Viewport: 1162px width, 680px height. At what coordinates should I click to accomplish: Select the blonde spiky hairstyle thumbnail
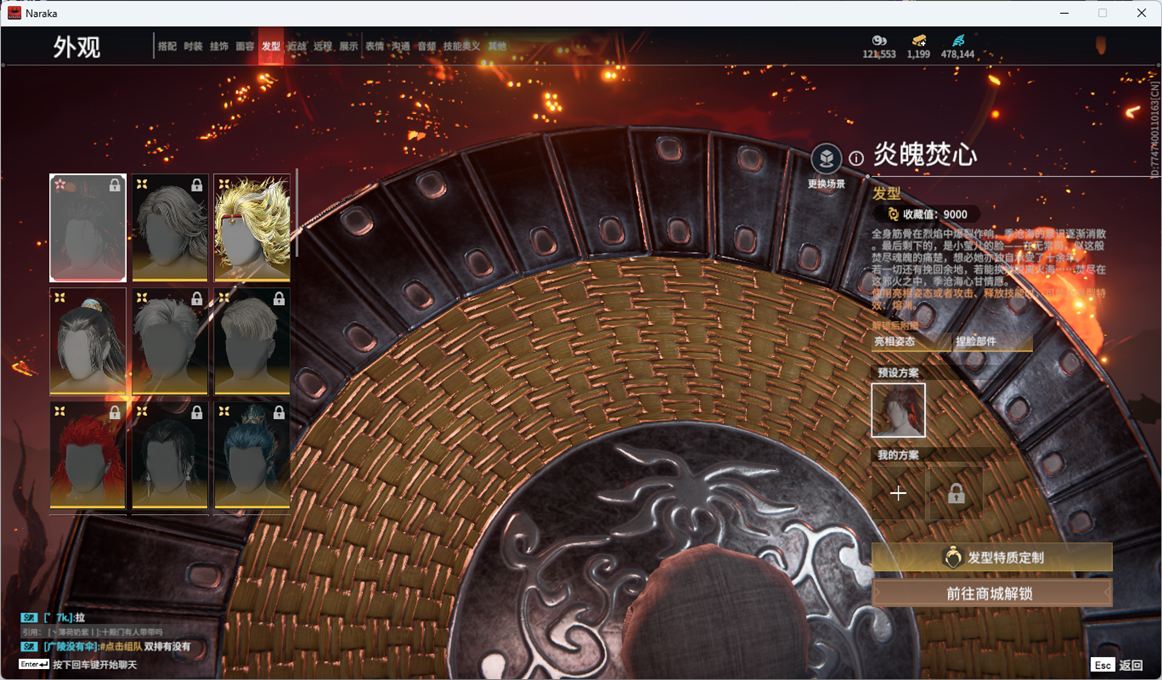[252, 227]
